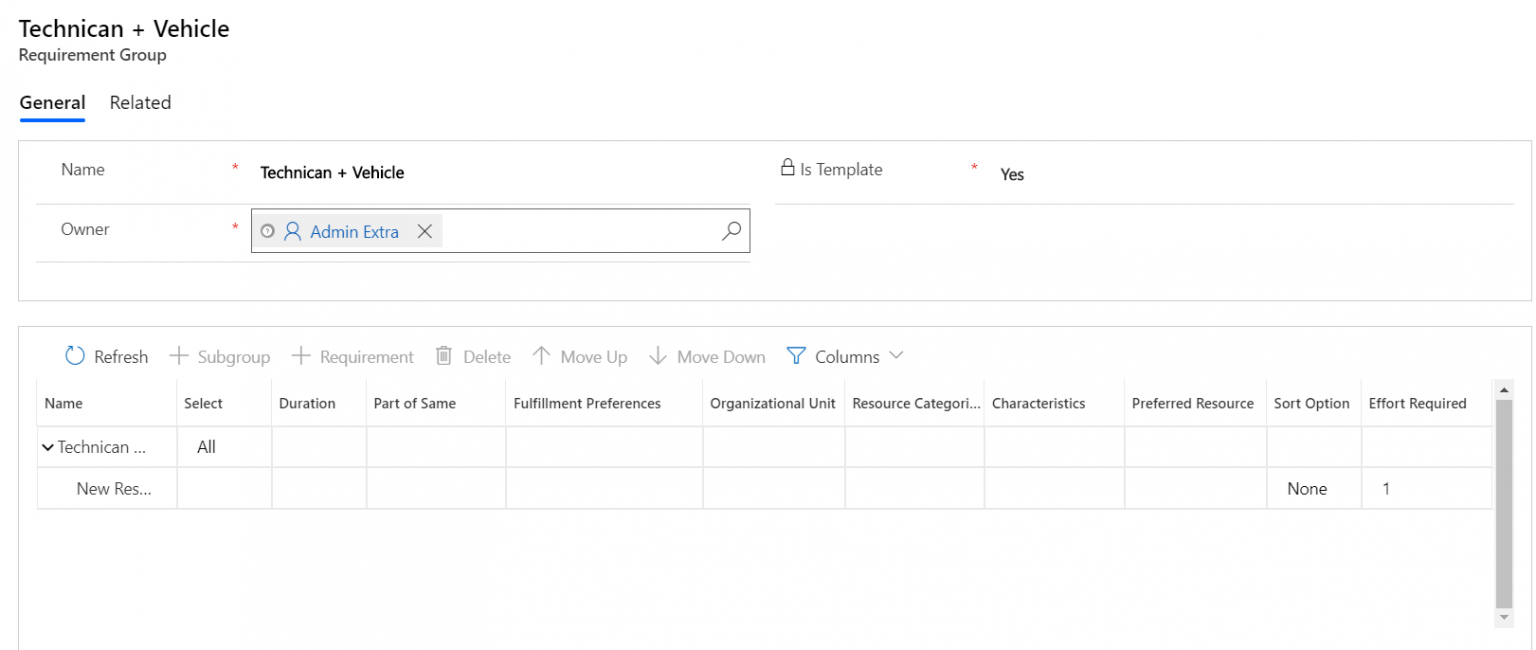Click the search magnifier in Owner field
Screen dimensions: 1536x650
(x=732, y=231)
